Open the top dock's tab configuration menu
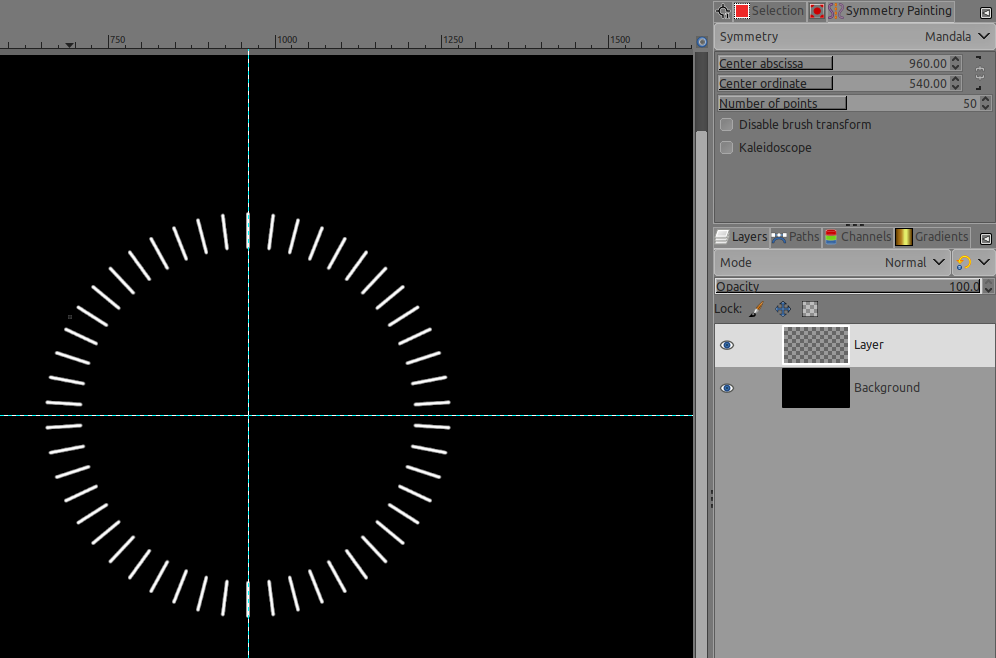 tap(985, 12)
